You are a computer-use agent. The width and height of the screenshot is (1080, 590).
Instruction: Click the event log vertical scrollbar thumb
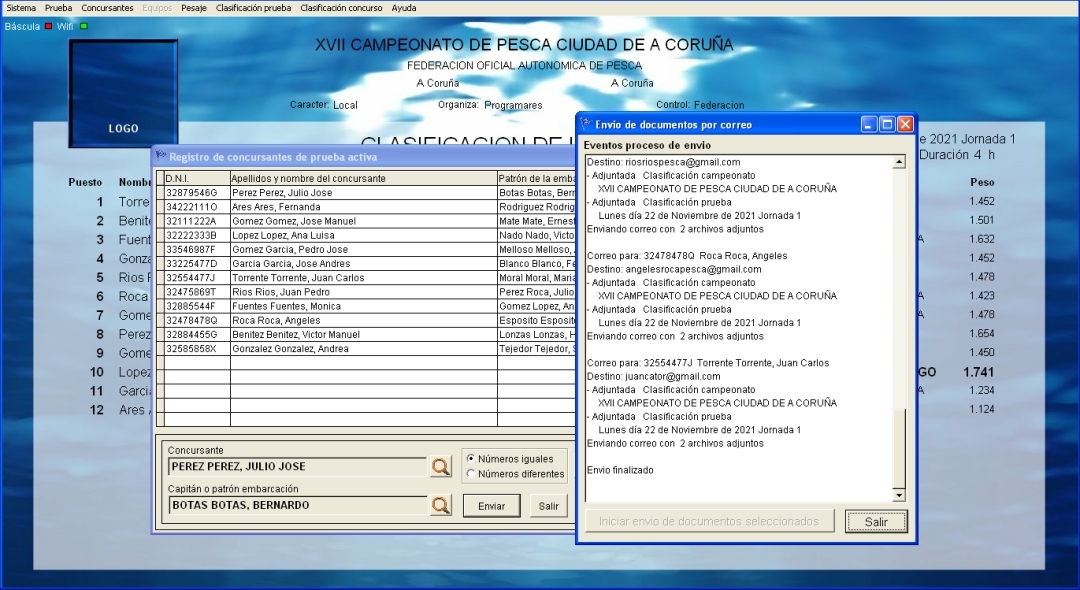click(898, 446)
